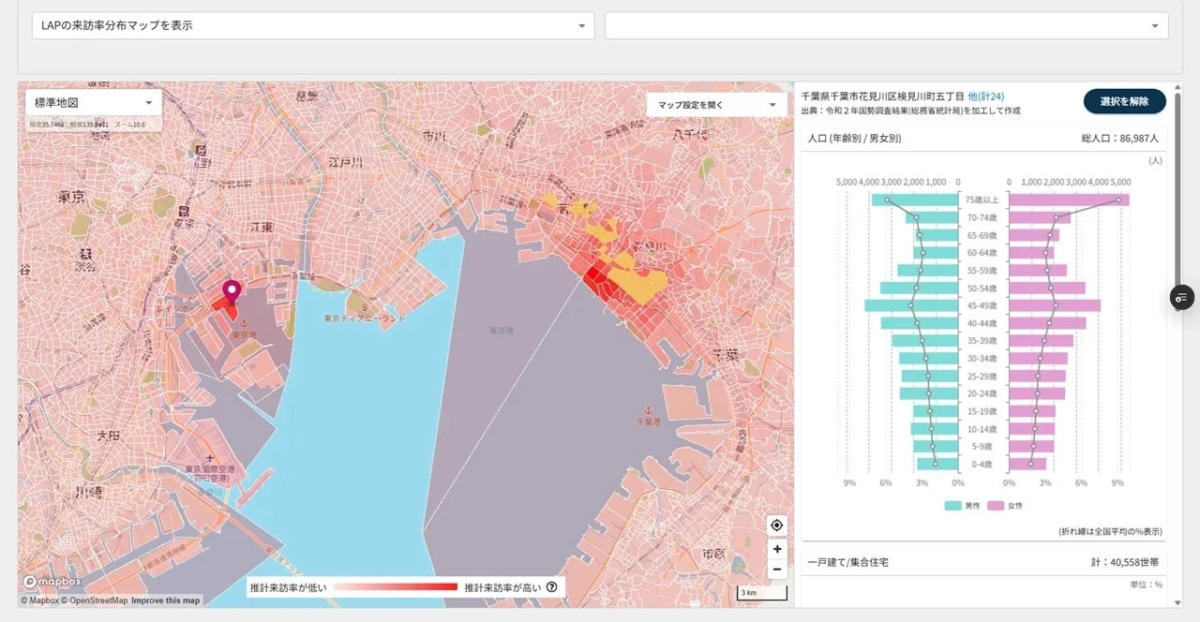Click the anchor icon at 千葉港
The width and height of the screenshot is (1200, 622).
(648, 410)
